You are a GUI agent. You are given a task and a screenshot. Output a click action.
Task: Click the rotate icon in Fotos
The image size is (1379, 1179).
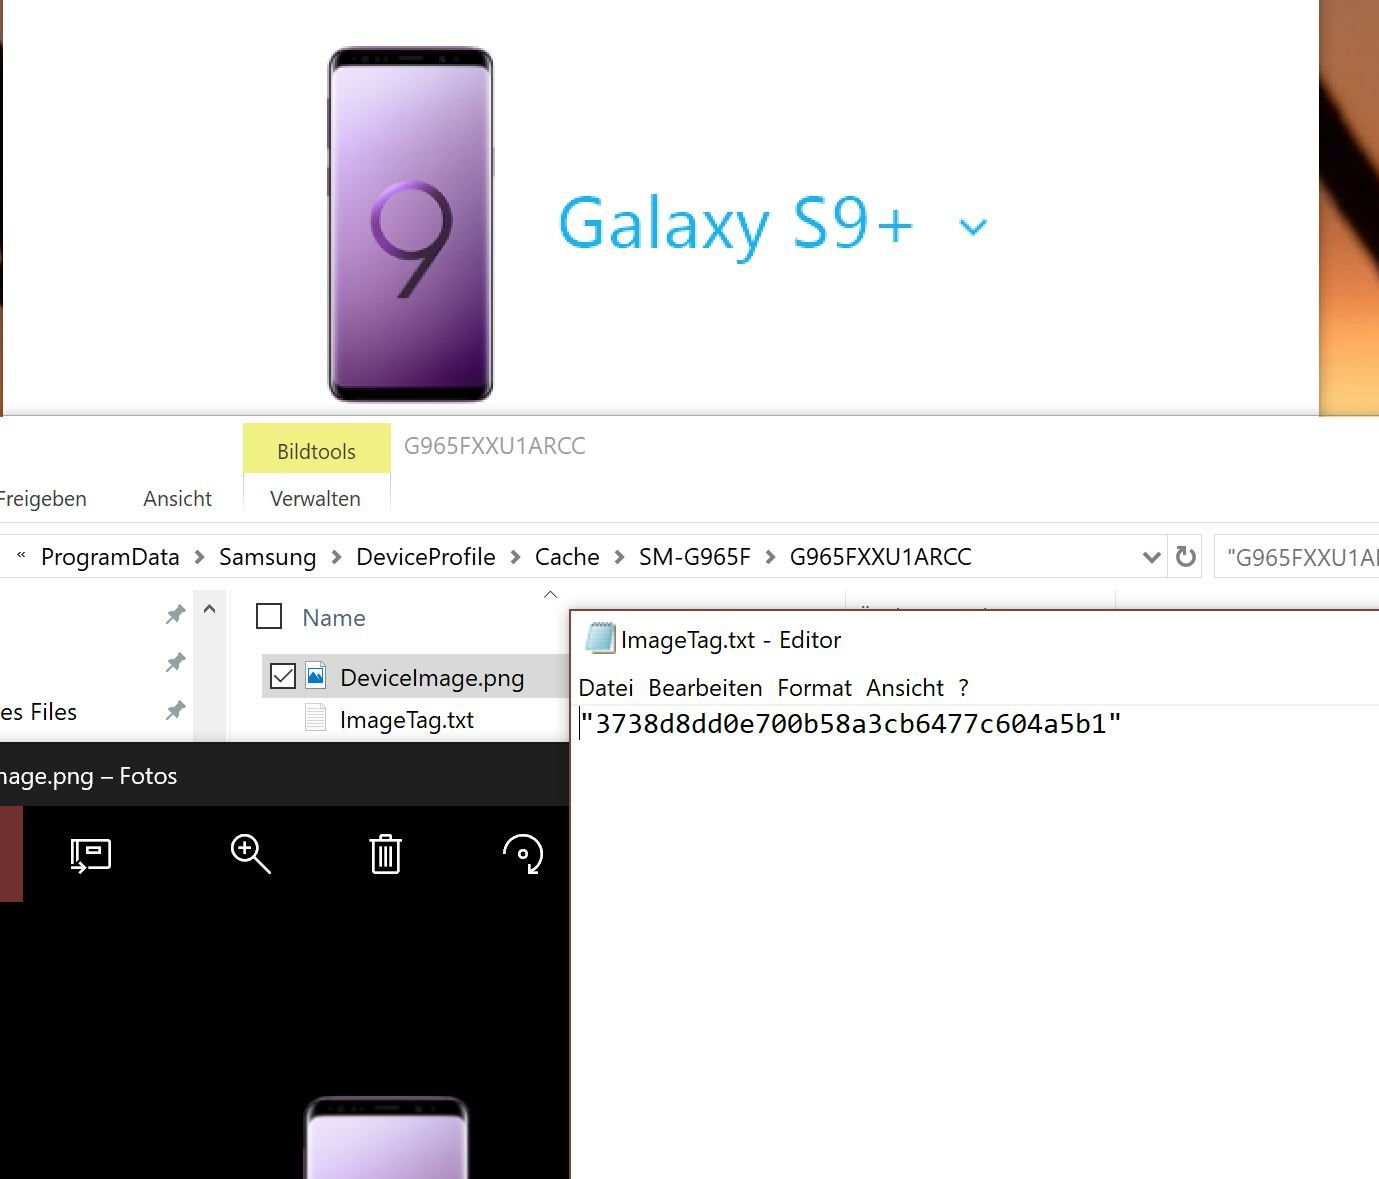pos(522,855)
